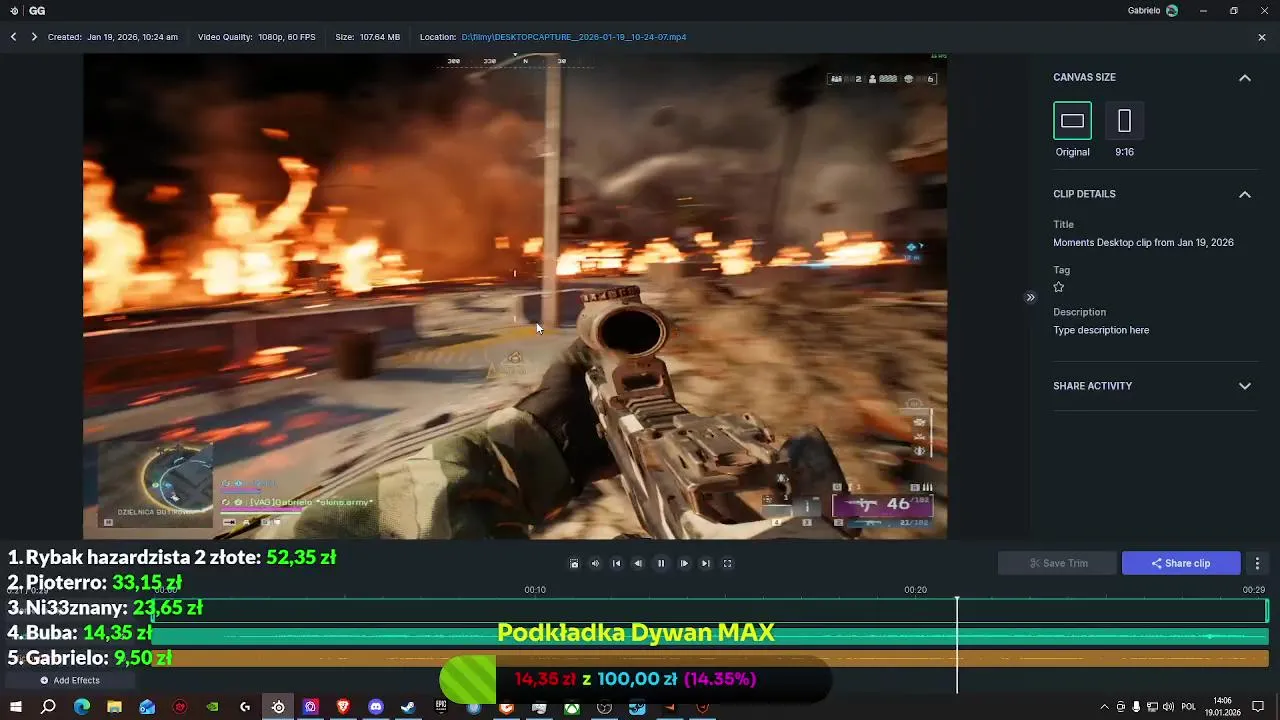This screenshot has width=1280, height=720.
Task: Jump to clip end
Action: click(x=706, y=563)
